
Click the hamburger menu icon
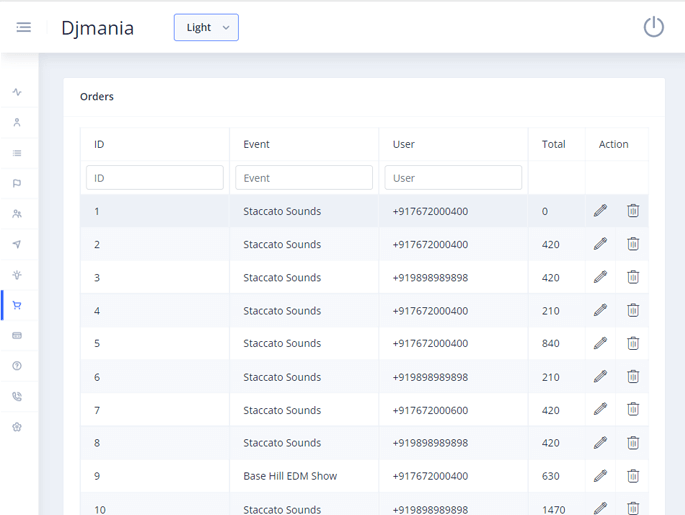pyautogui.click(x=23, y=27)
